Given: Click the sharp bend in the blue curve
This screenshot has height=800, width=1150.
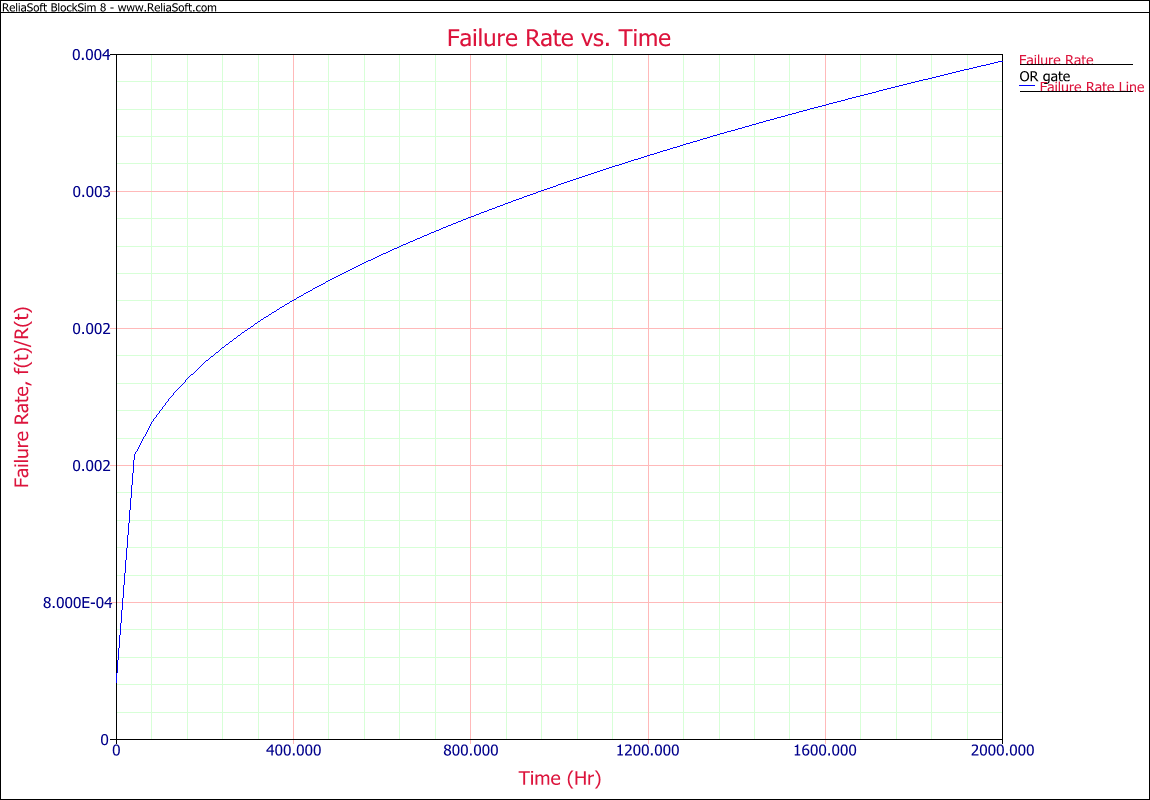Looking at the screenshot, I should [x=134, y=455].
